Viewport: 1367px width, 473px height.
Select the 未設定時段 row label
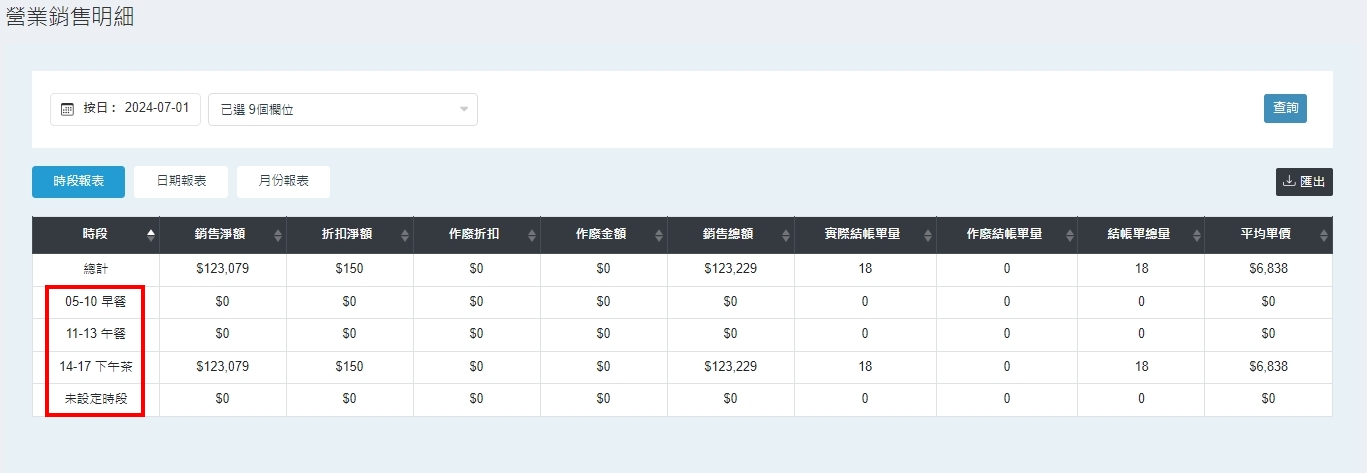tap(96, 399)
